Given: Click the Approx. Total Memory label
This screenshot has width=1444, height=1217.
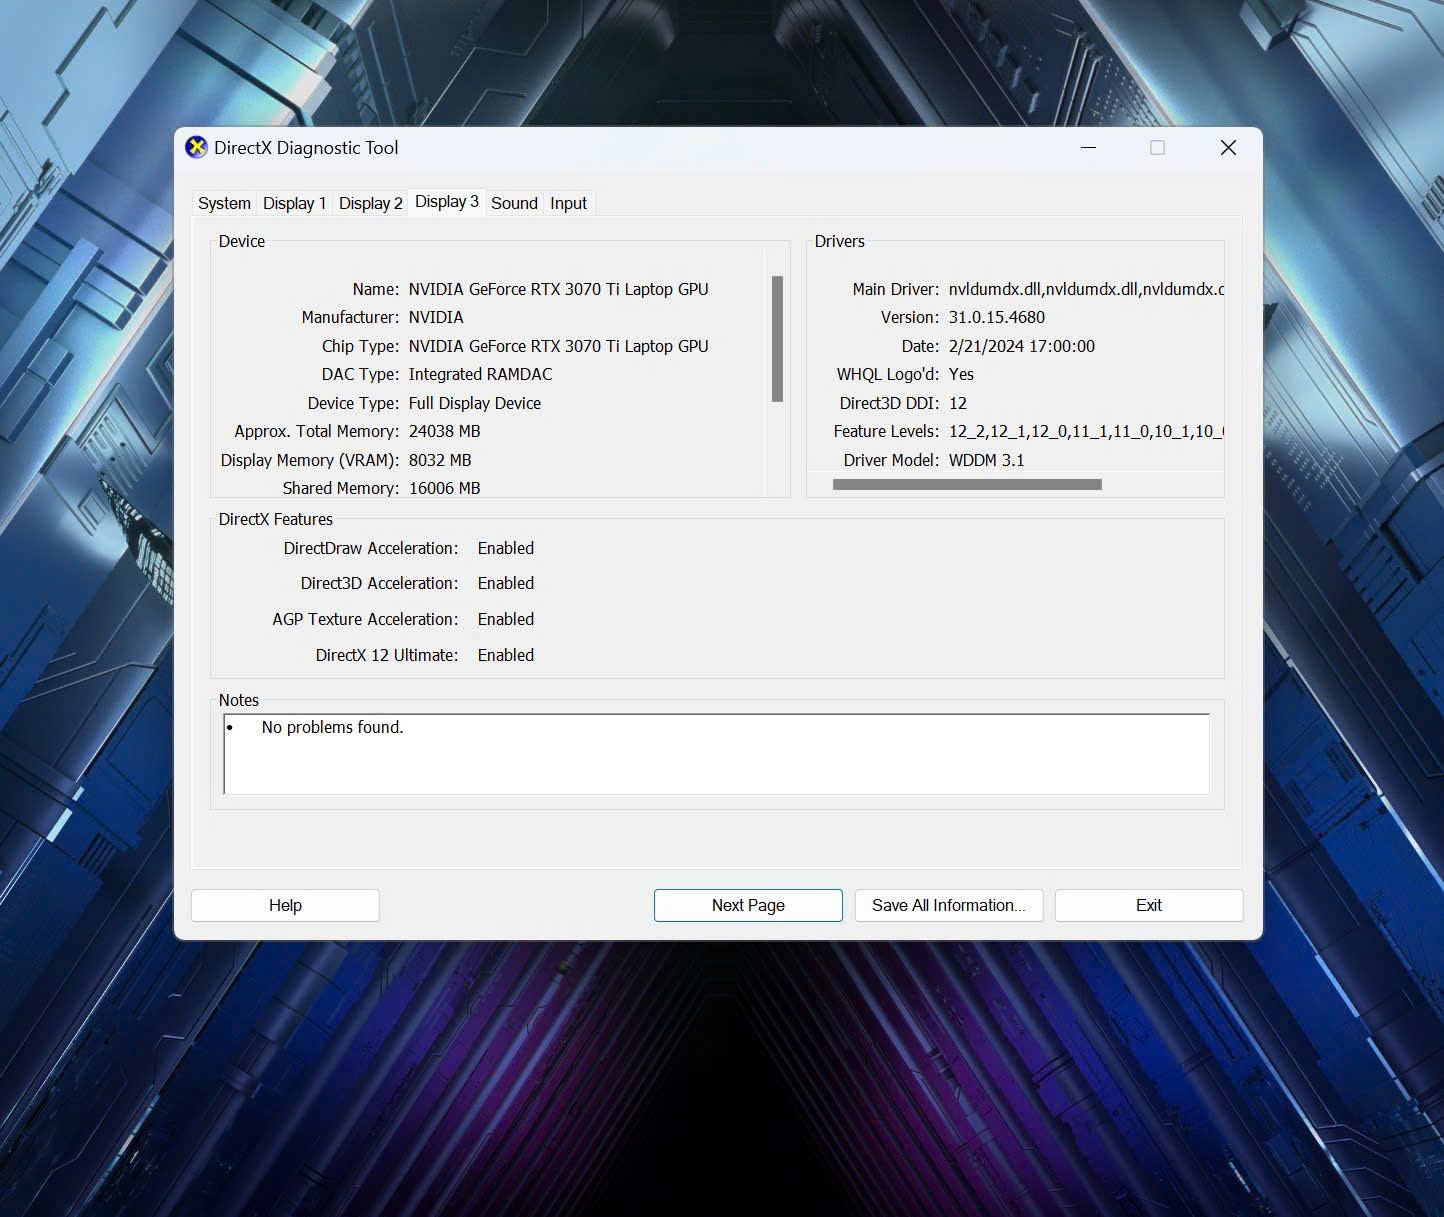Looking at the screenshot, I should [x=317, y=431].
